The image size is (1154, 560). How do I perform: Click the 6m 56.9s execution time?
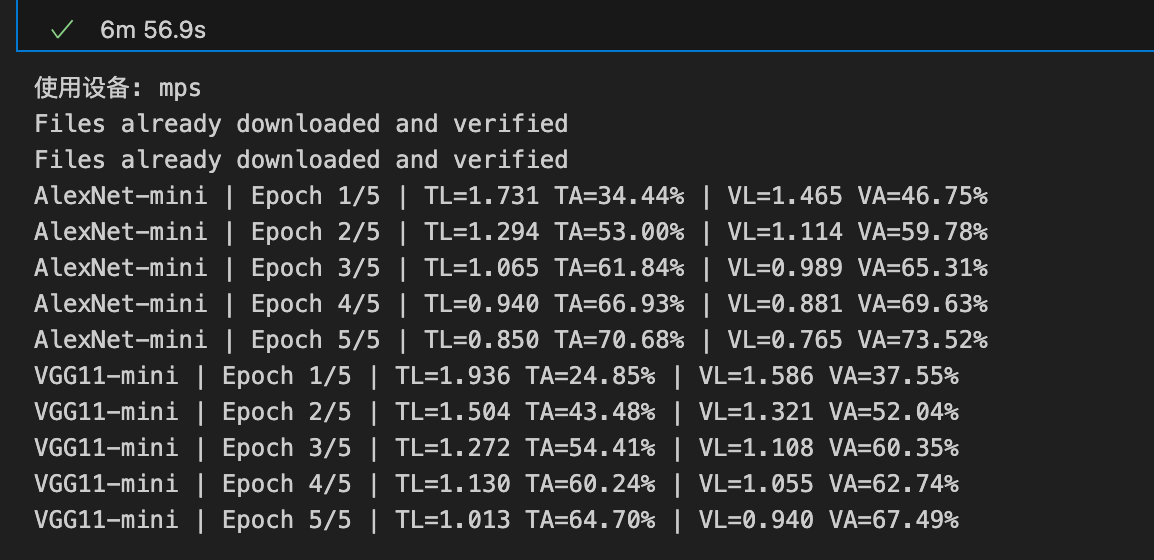point(153,30)
